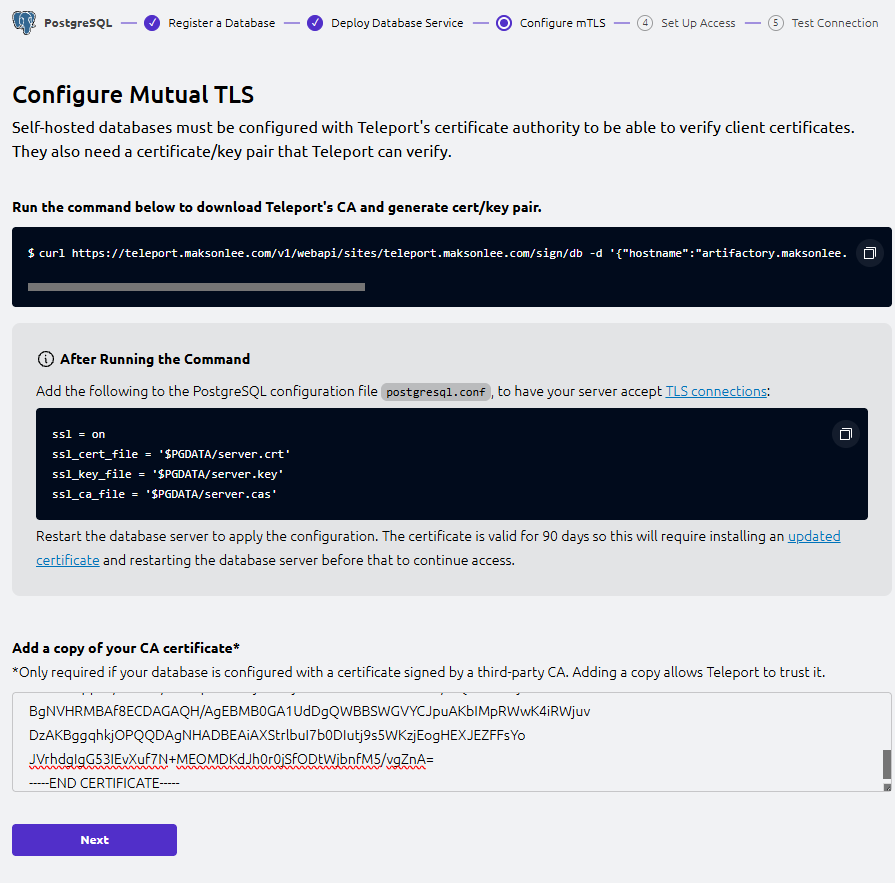Go to the Register a Database step label
This screenshot has width=895, height=883.
point(221,23)
